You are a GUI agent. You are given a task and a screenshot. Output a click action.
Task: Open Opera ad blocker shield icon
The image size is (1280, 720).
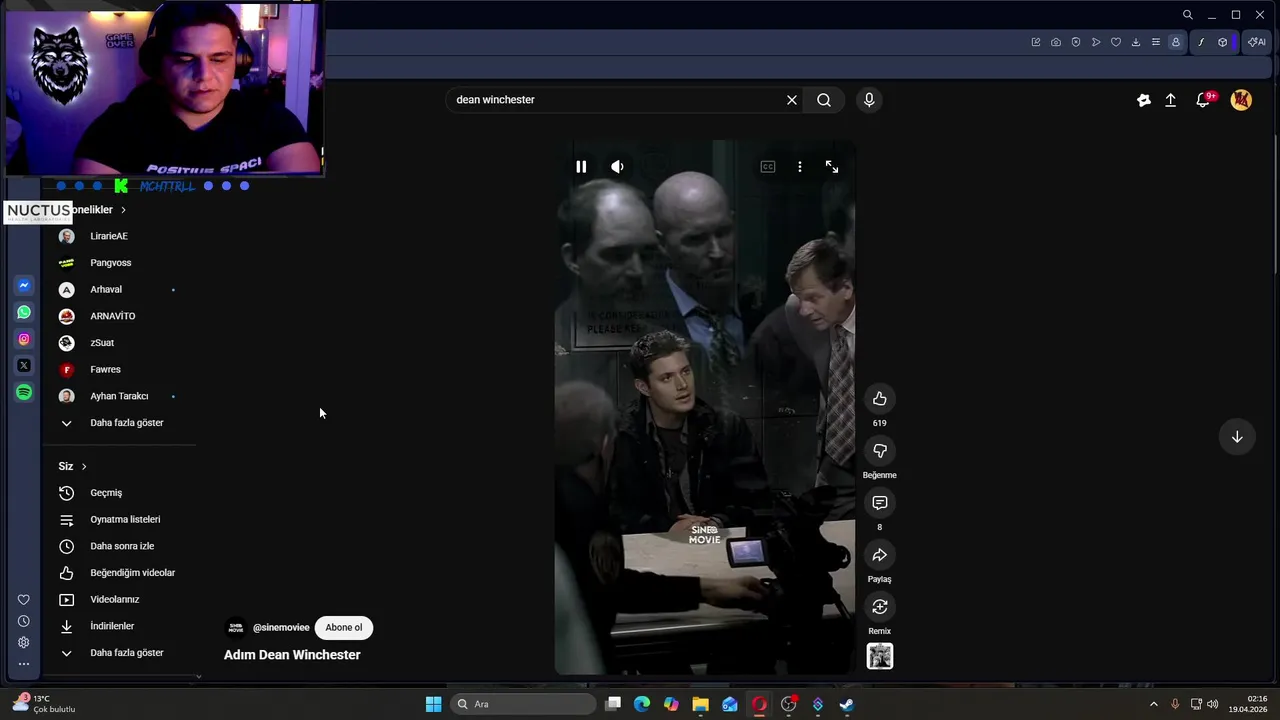click(x=1076, y=42)
